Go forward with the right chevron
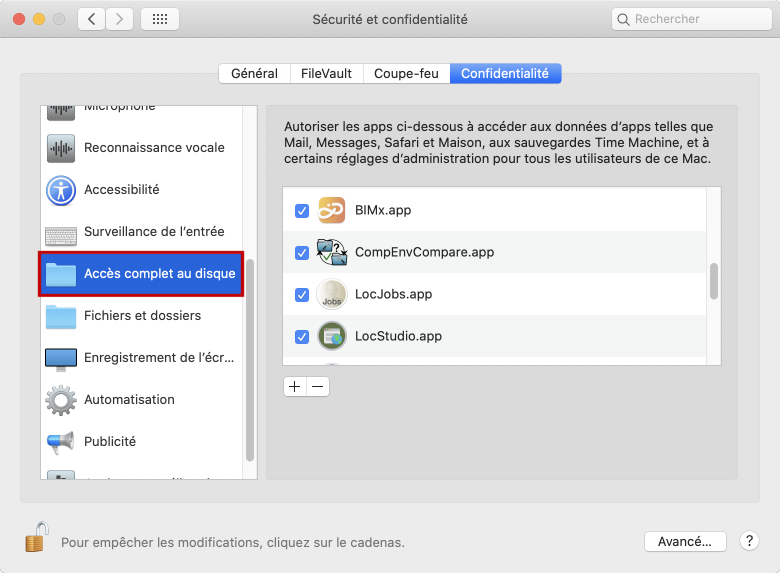 (x=119, y=19)
